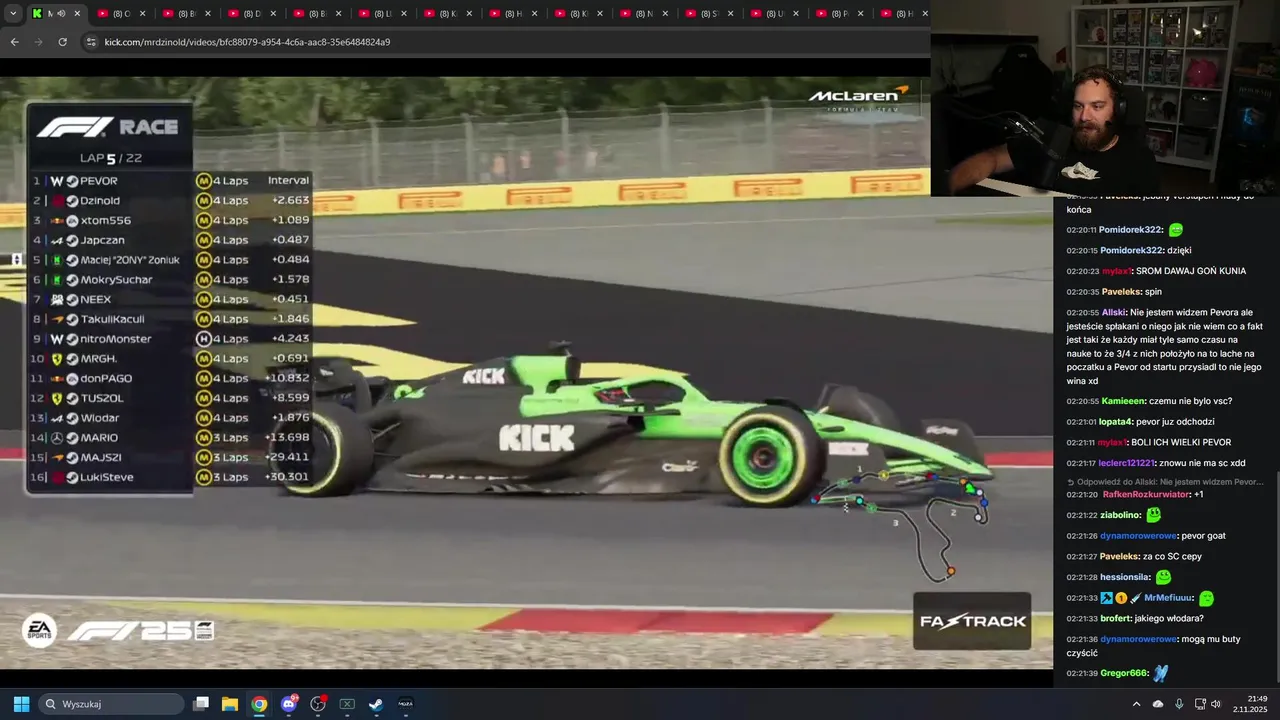Screen dimensions: 1280x720
Task: Open Discord from the taskbar
Action: (x=289, y=704)
